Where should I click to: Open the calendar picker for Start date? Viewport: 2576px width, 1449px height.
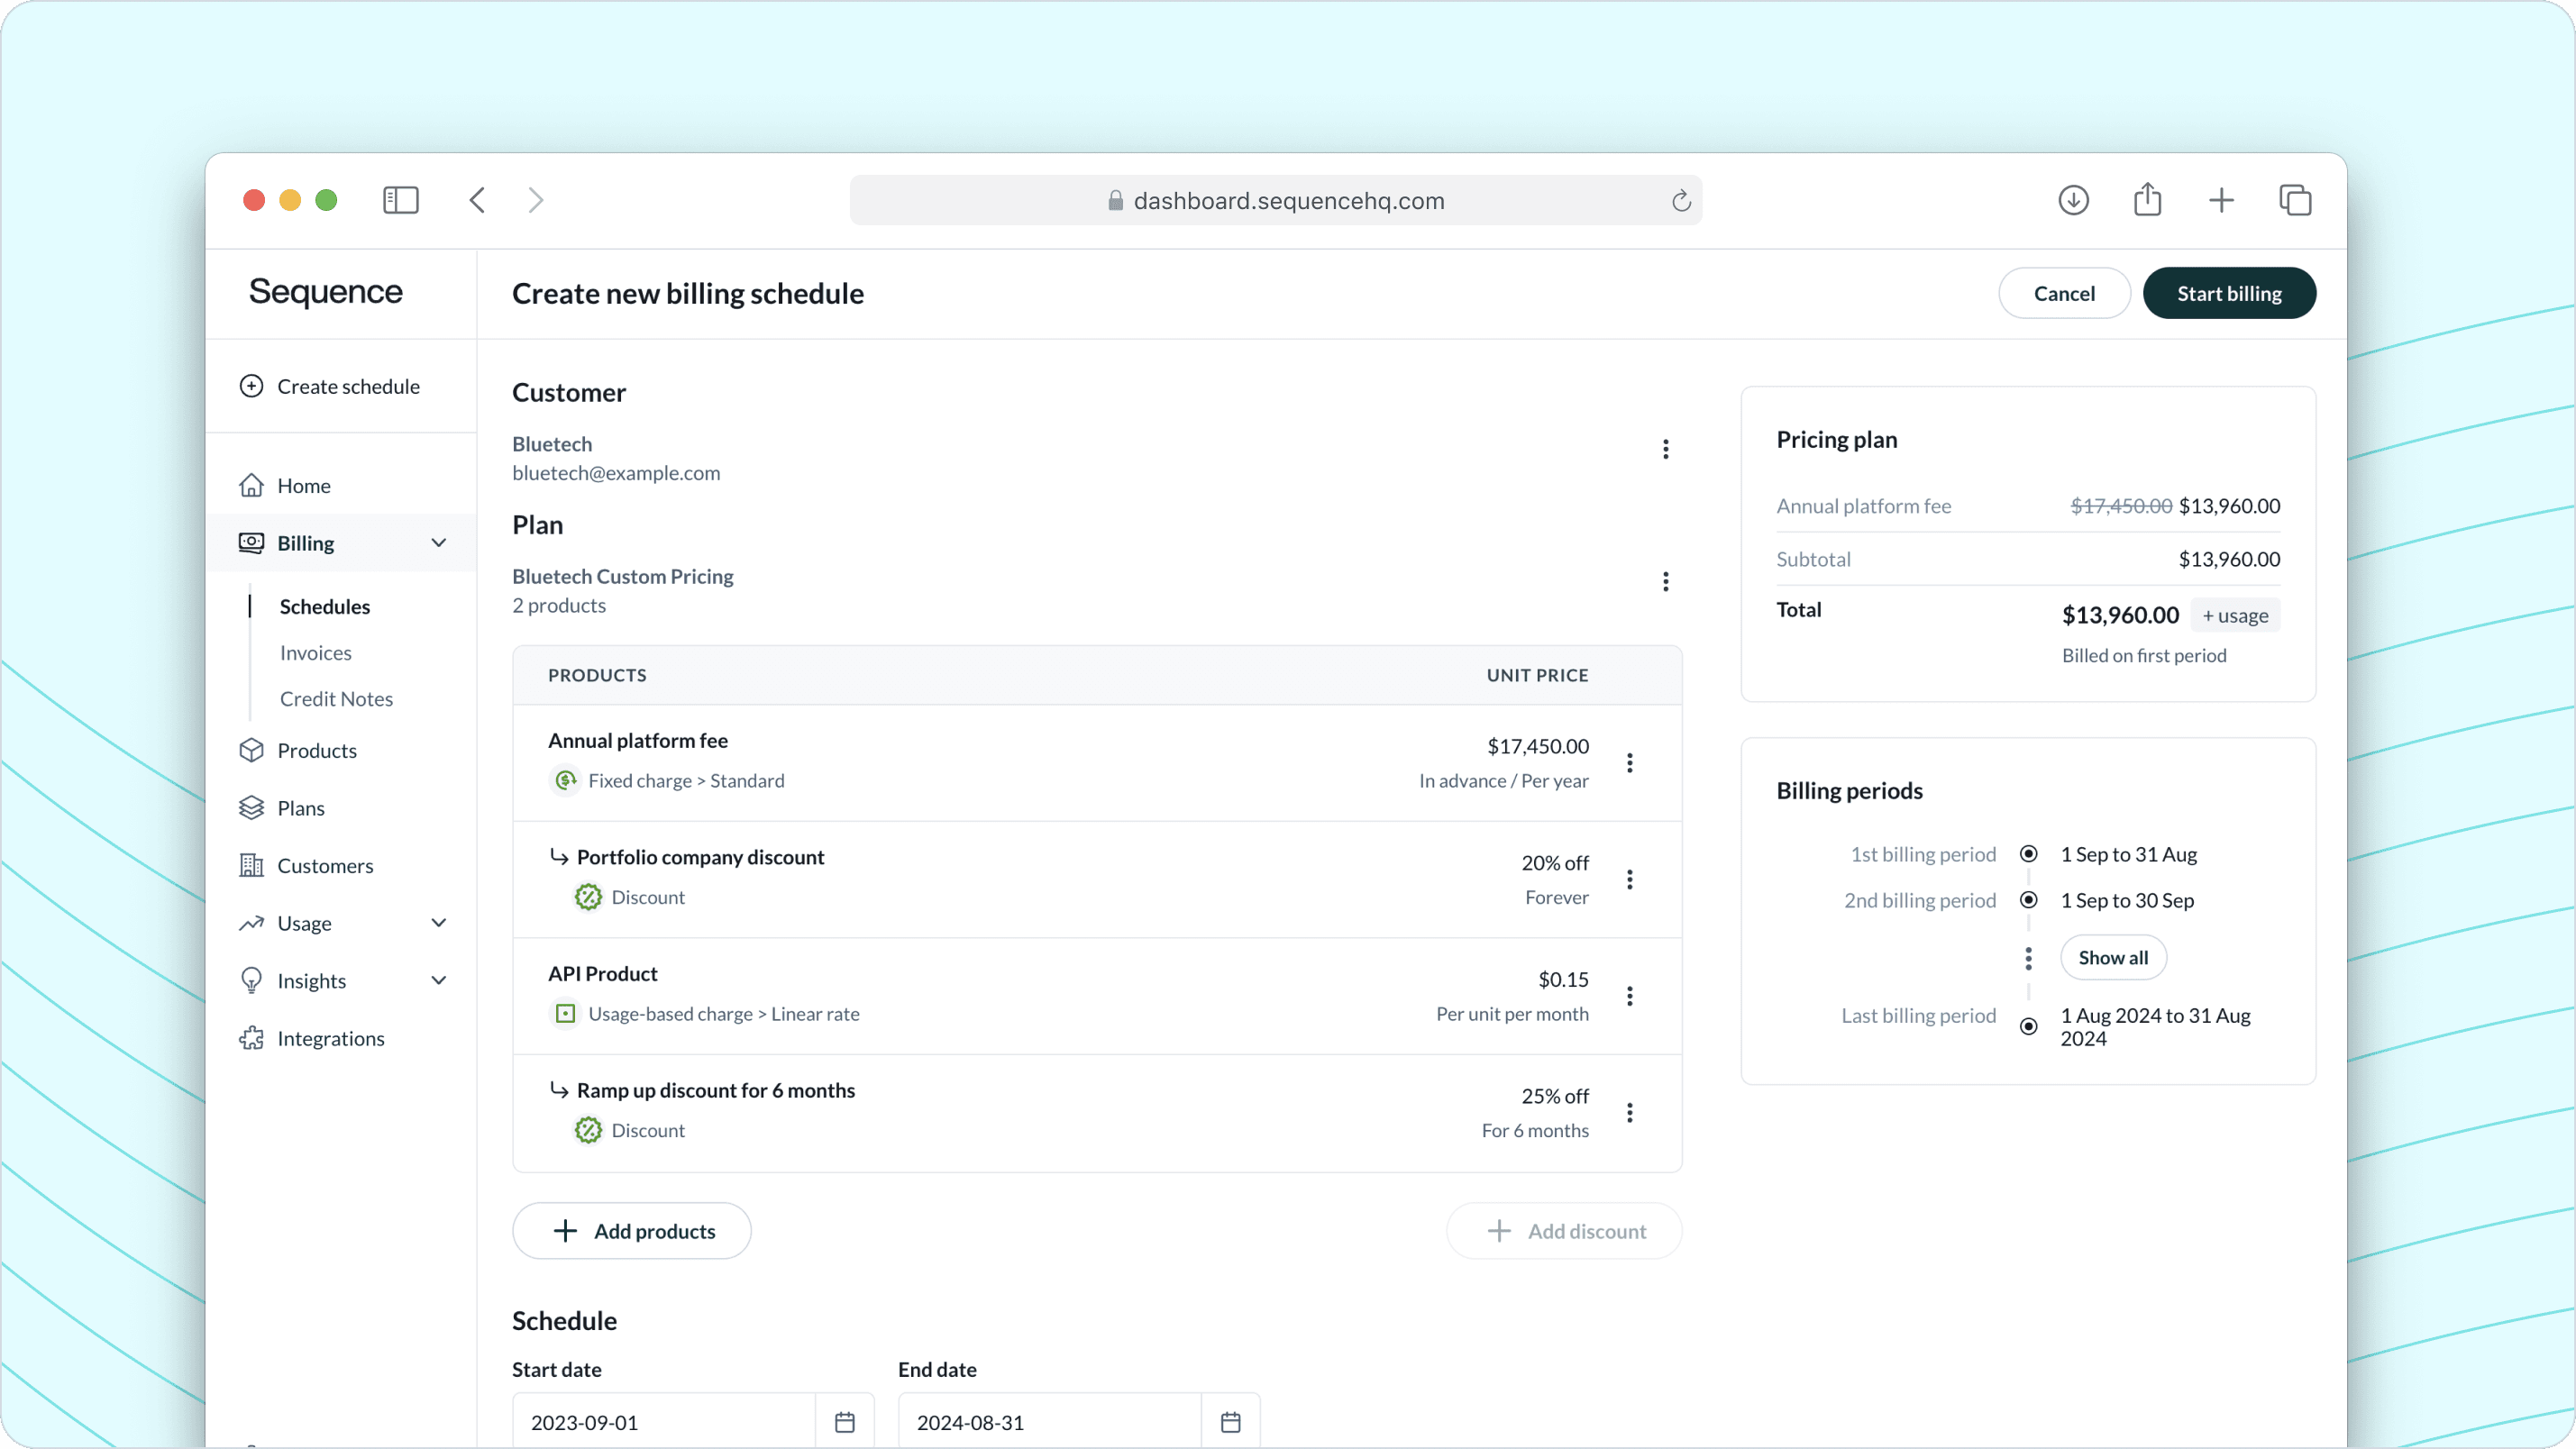[844, 1421]
